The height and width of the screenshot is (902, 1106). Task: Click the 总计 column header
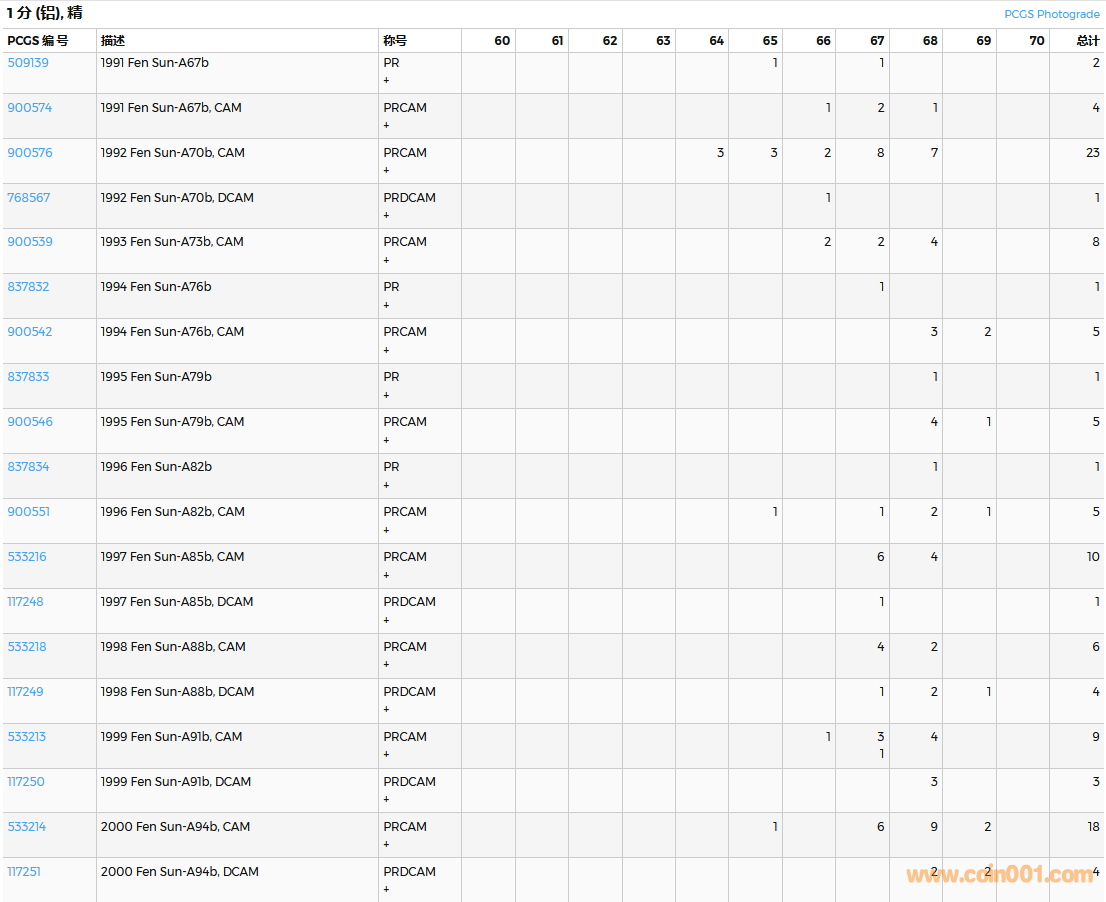click(1087, 41)
